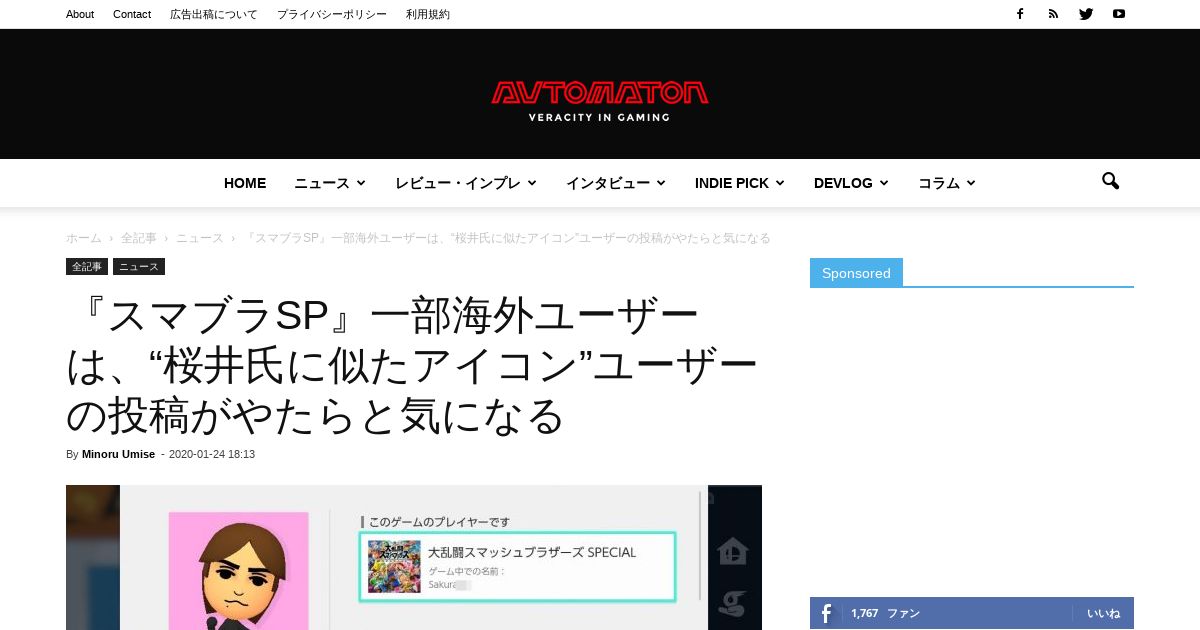Open the プライバシーポリシー link
This screenshot has height=630, width=1200.
pyautogui.click(x=332, y=14)
